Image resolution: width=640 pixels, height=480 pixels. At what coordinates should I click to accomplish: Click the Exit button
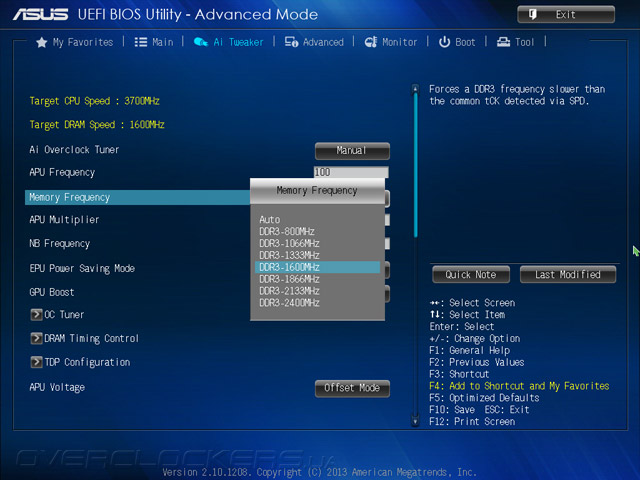pos(566,15)
